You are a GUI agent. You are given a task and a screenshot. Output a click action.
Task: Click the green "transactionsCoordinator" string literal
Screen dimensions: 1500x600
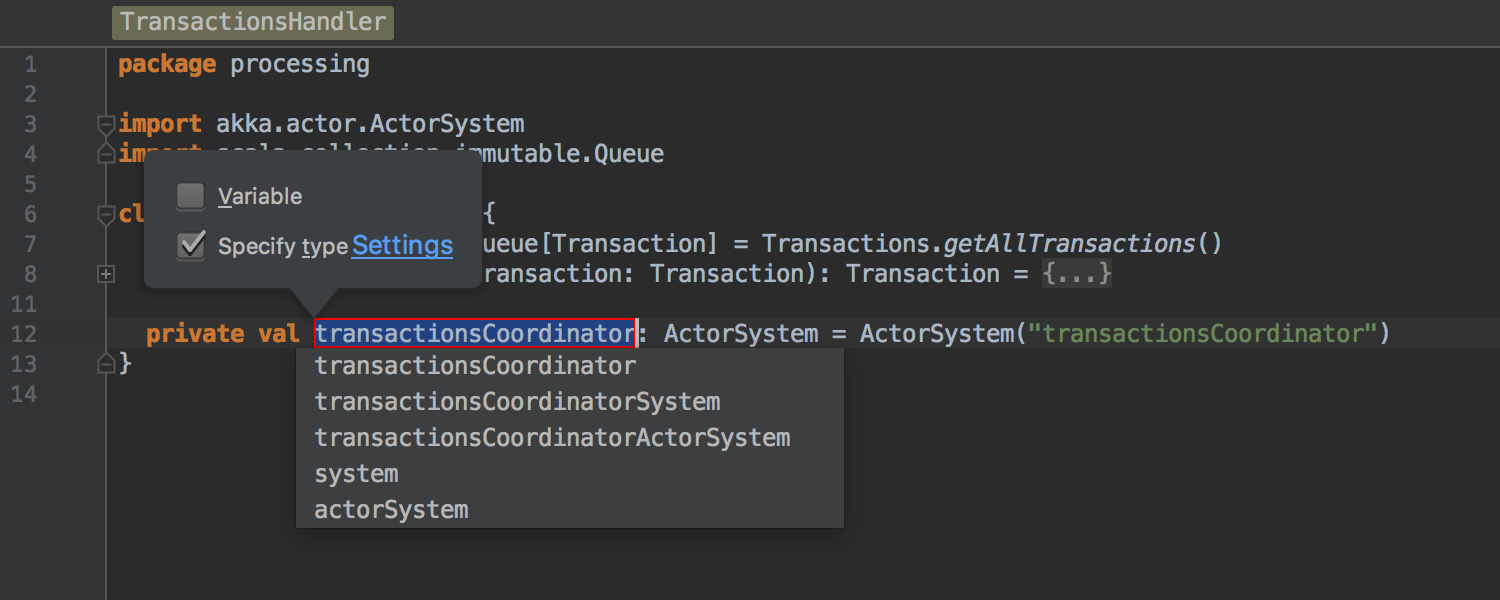click(1203, 334)
